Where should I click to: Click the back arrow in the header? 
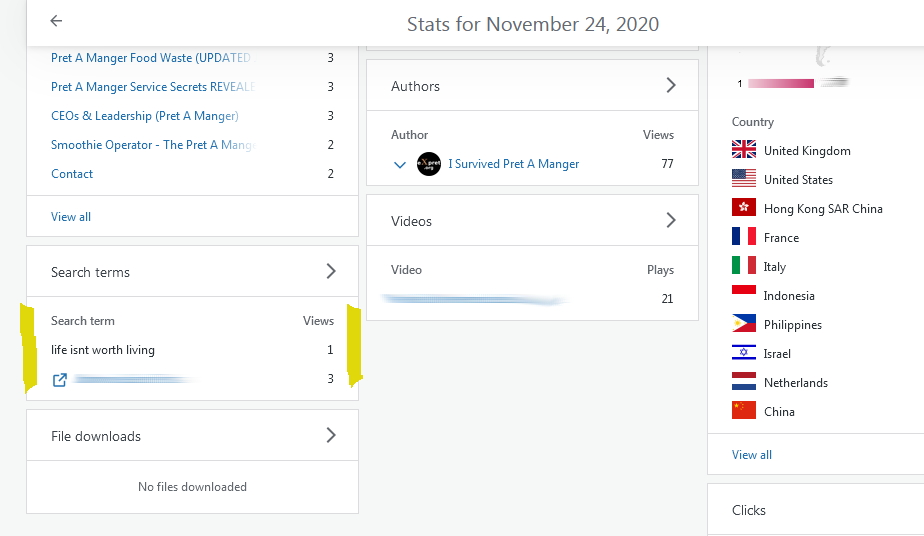pyautogui.click(x=56, y=21)
